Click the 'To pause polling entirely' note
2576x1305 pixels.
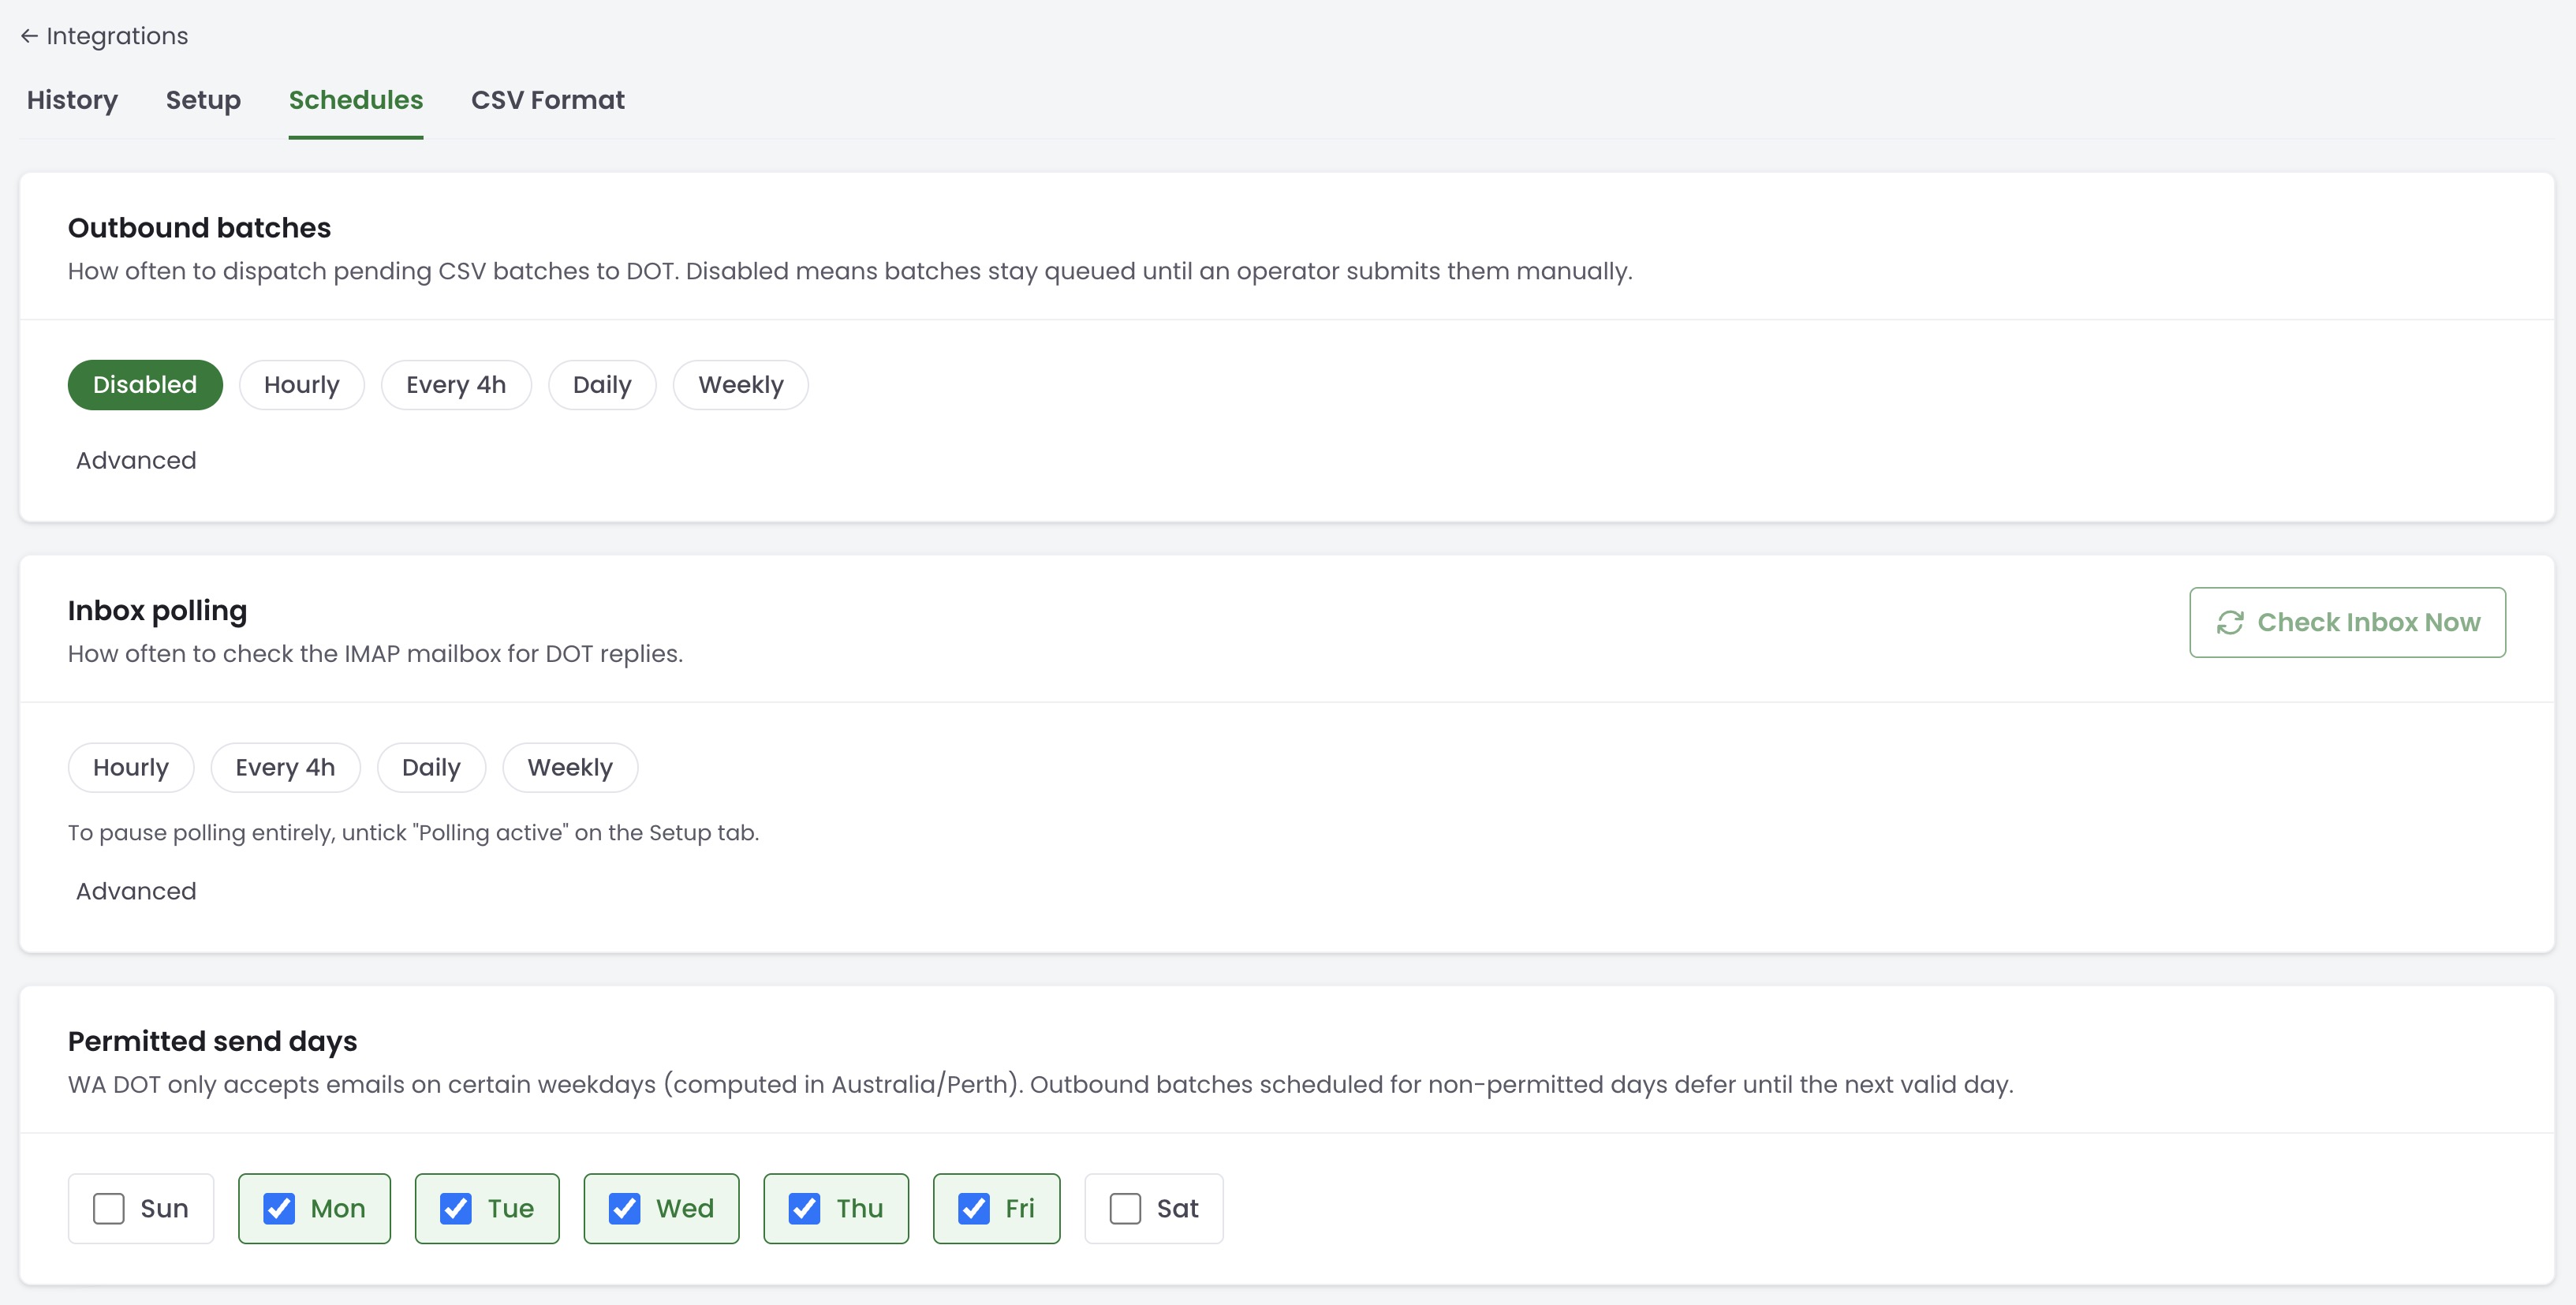click(x=413, y=833)
